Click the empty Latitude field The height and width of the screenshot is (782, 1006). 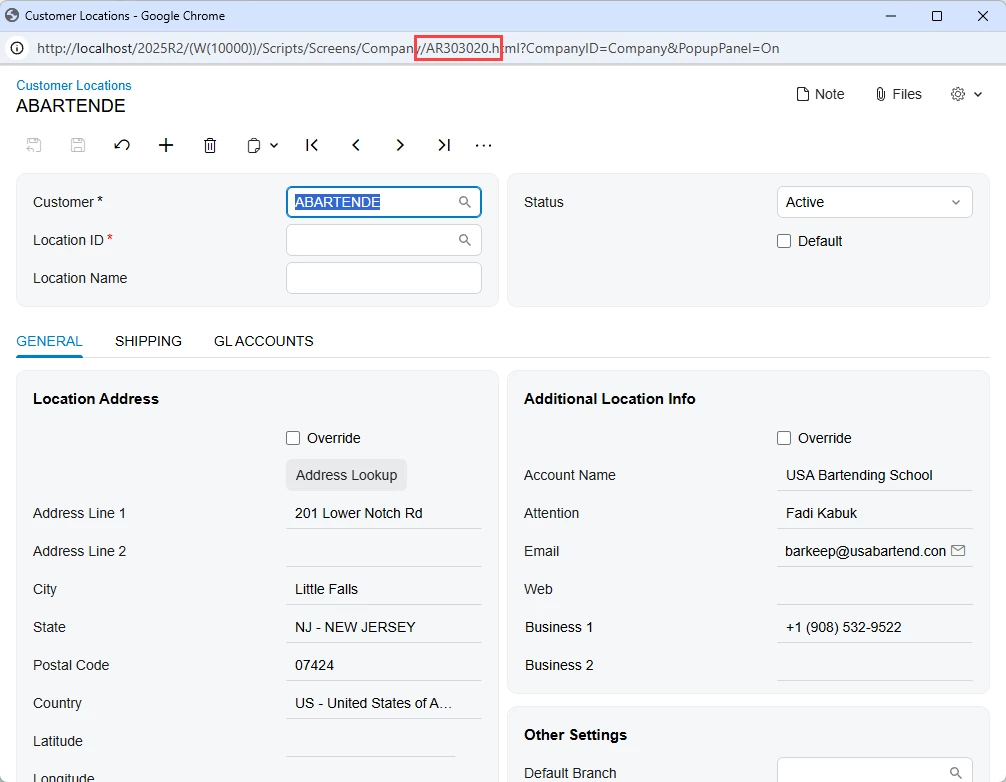(x=371, y=741)
